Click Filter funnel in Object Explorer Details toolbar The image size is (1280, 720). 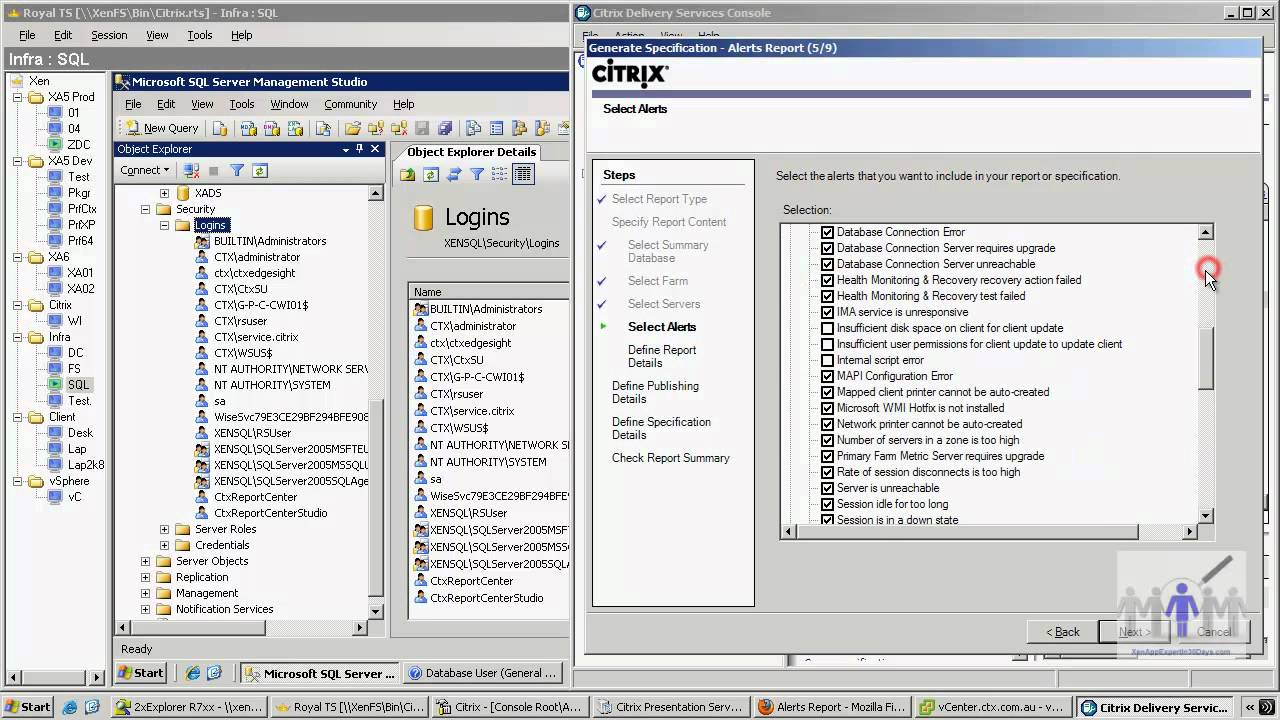click(477, 175)
